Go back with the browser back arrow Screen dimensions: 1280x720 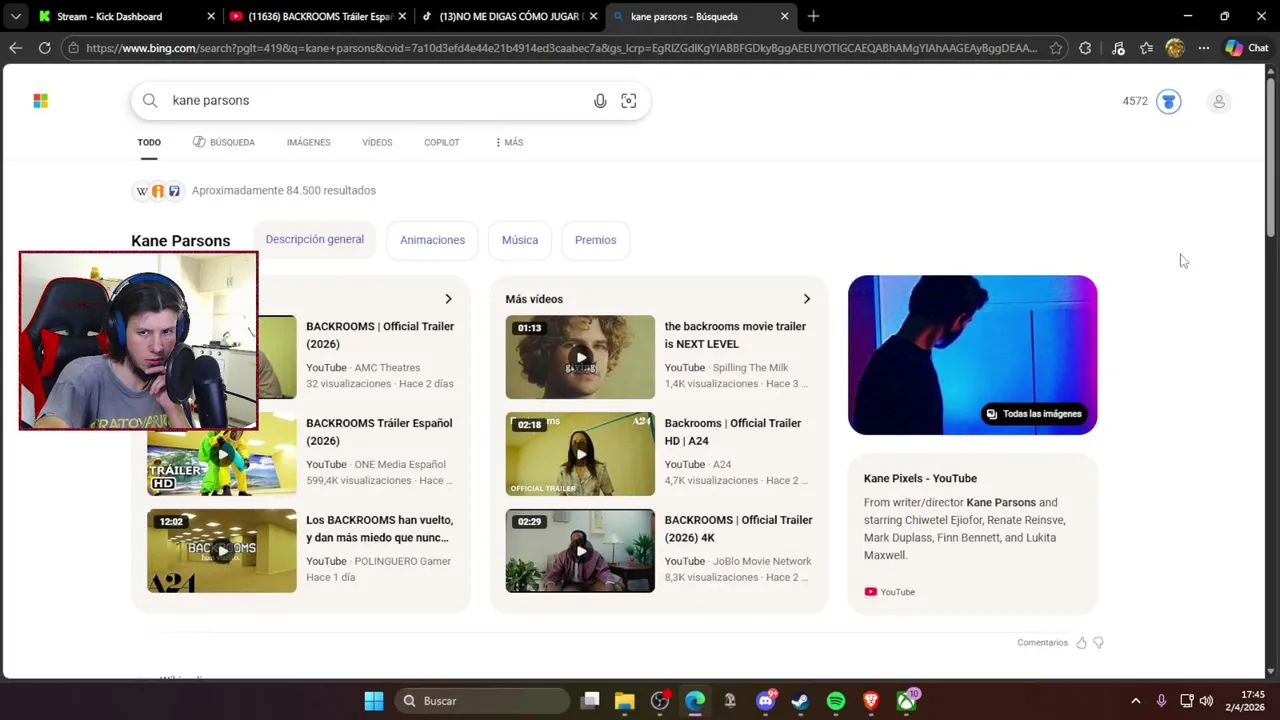[15, 48]
